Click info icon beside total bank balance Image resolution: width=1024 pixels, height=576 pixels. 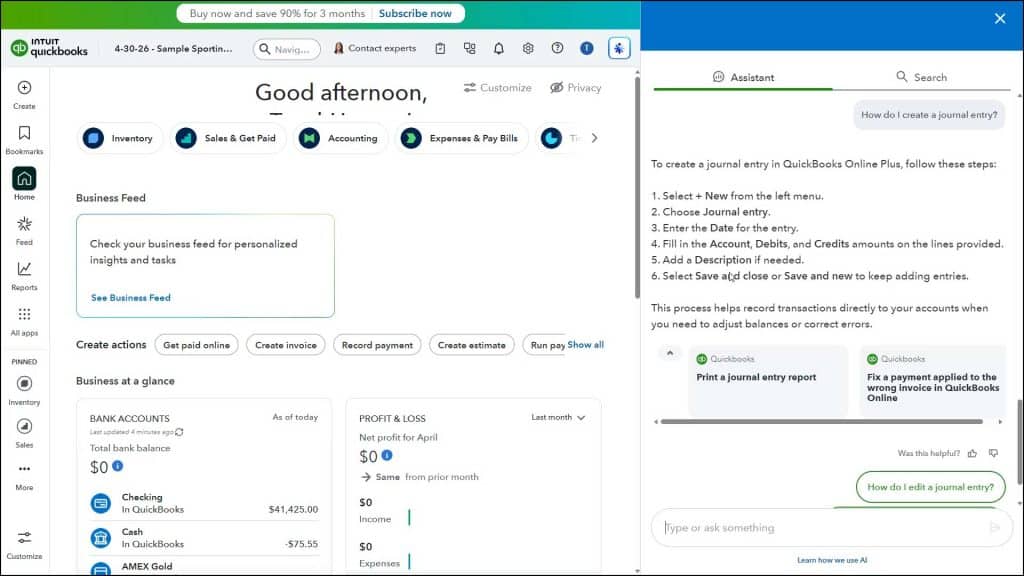click(118, 466)
